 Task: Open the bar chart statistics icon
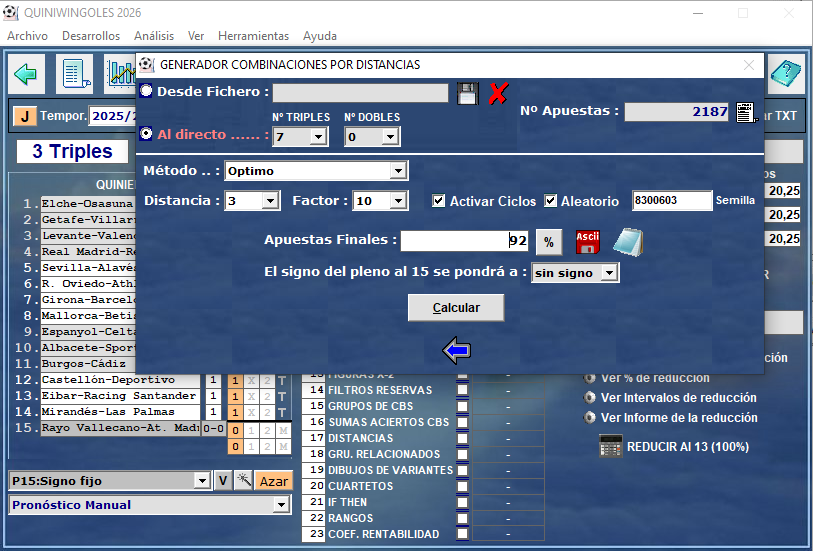click(x=120, y=74)
